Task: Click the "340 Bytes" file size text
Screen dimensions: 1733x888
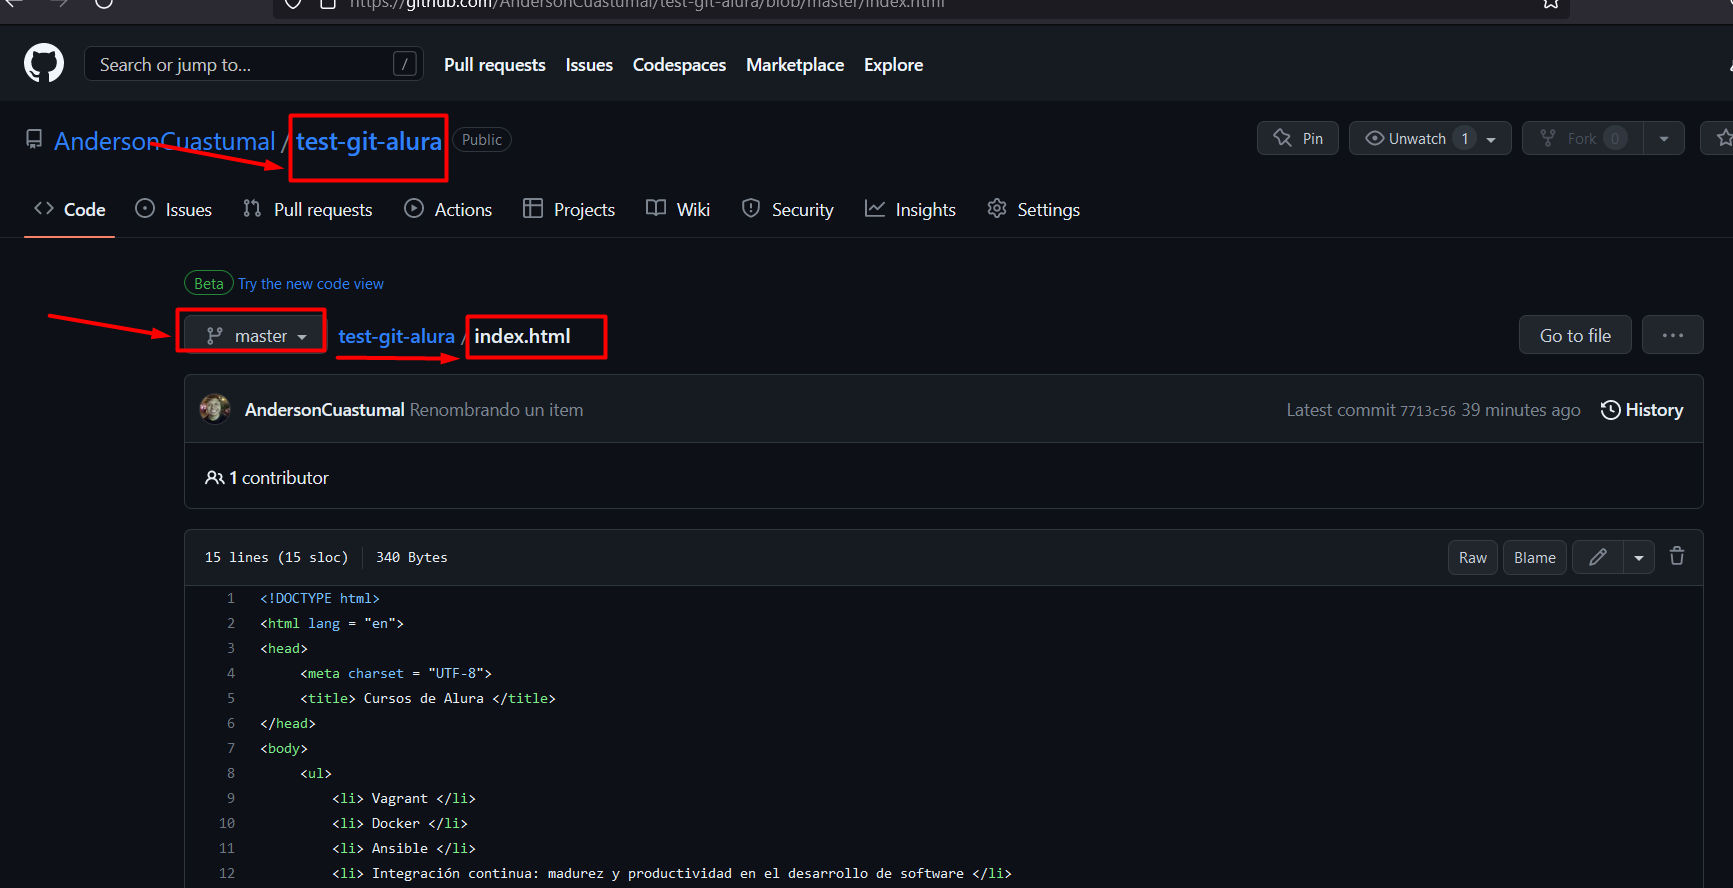Action: click(x=412, y=557)
